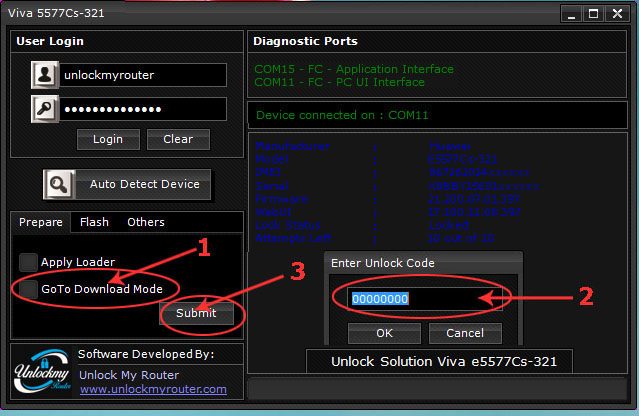Maximize the Viva 5577Cs-321 window
Image resolution: width=639 pixels, height=416 pixels.
(594, 14)
